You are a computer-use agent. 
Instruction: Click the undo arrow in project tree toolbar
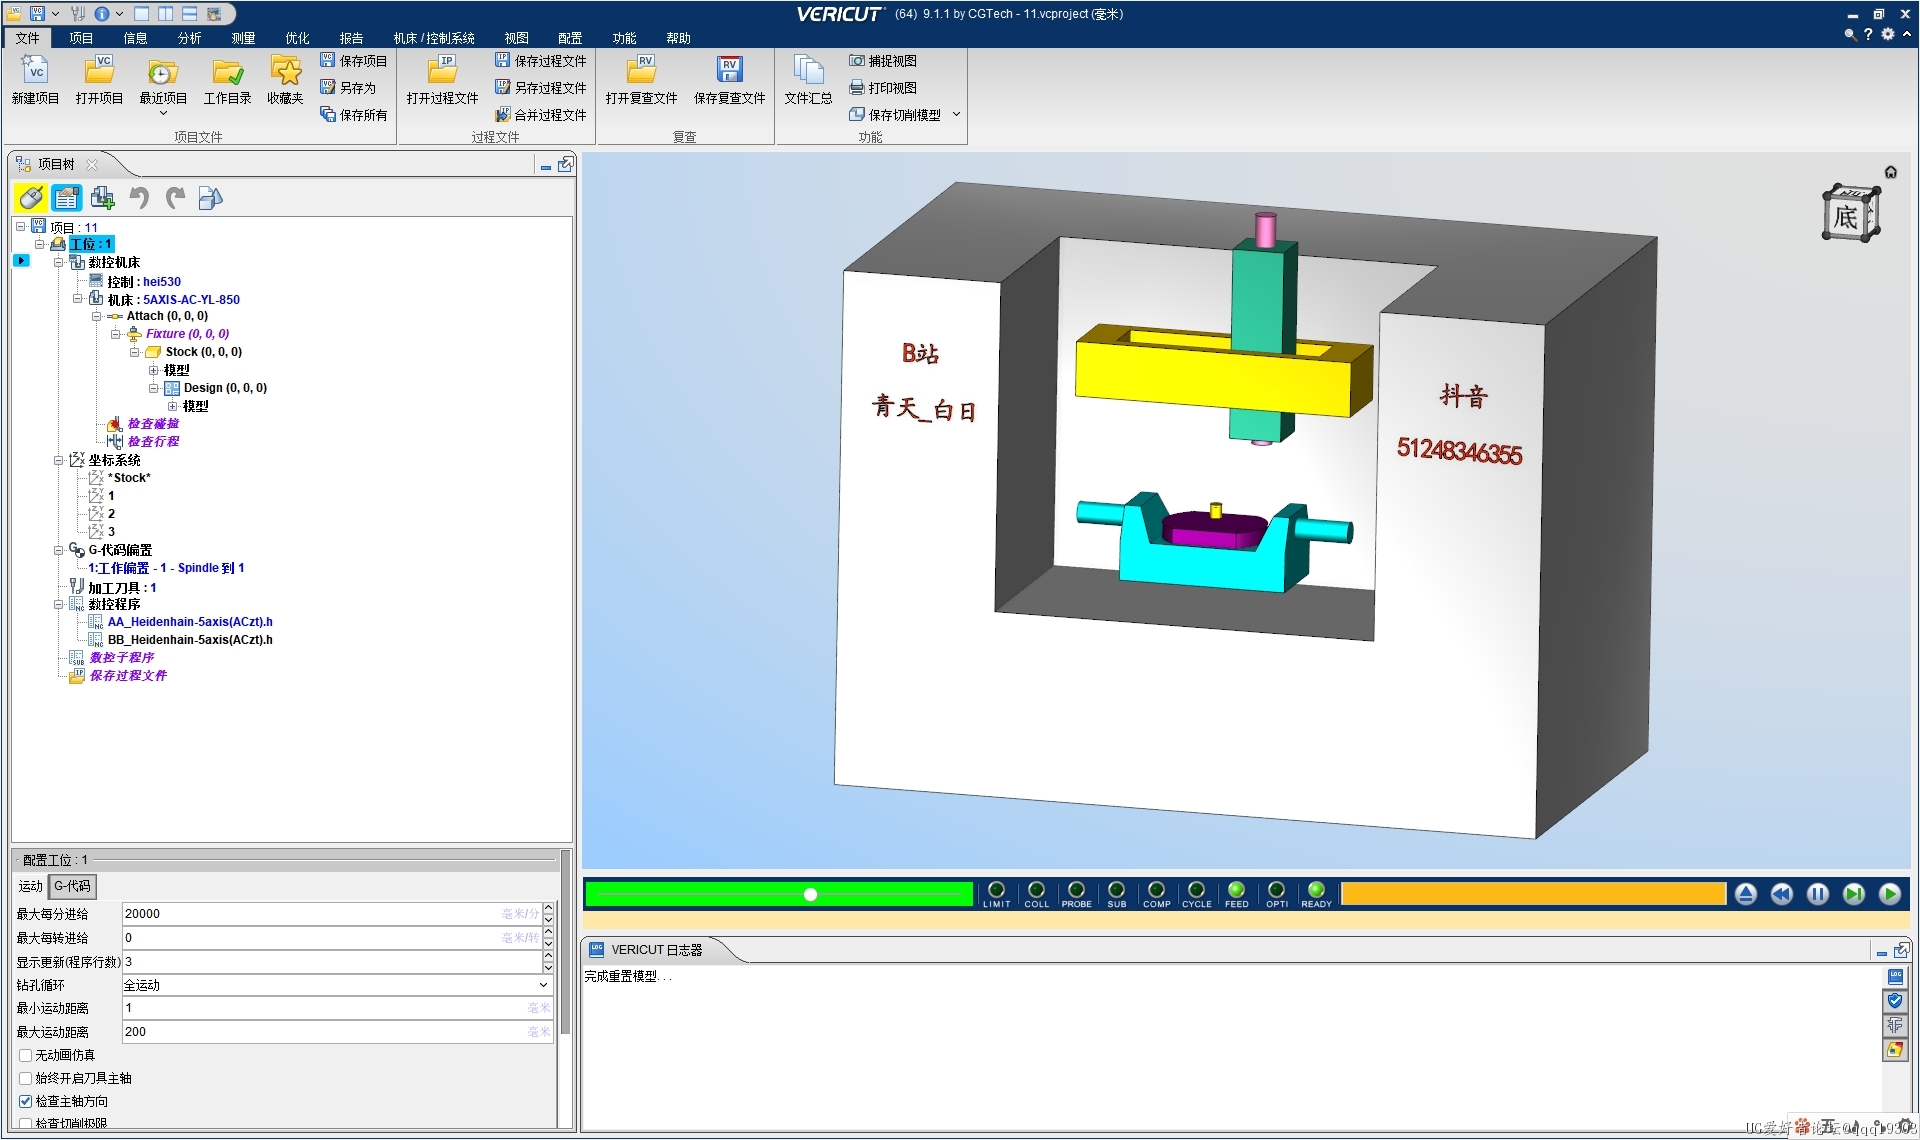coord(139,198)
